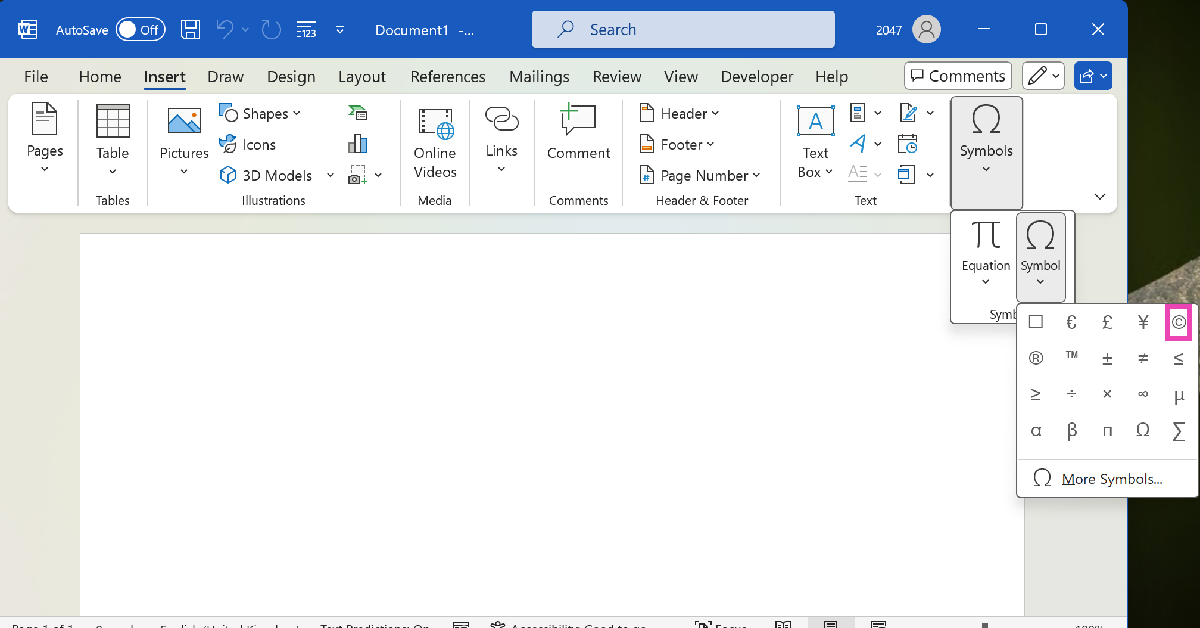Viewport: 1200px width, 628px height.
Task: Click the Comments button
Action: (957, 76)
